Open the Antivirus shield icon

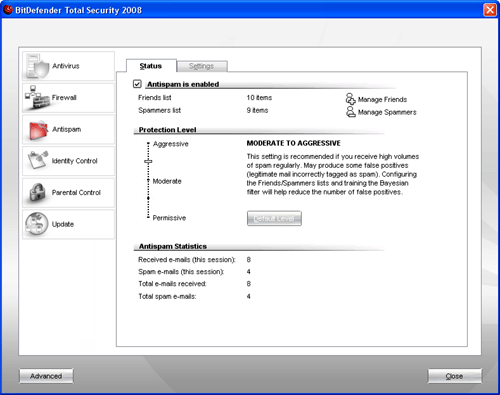pos(37,66)
